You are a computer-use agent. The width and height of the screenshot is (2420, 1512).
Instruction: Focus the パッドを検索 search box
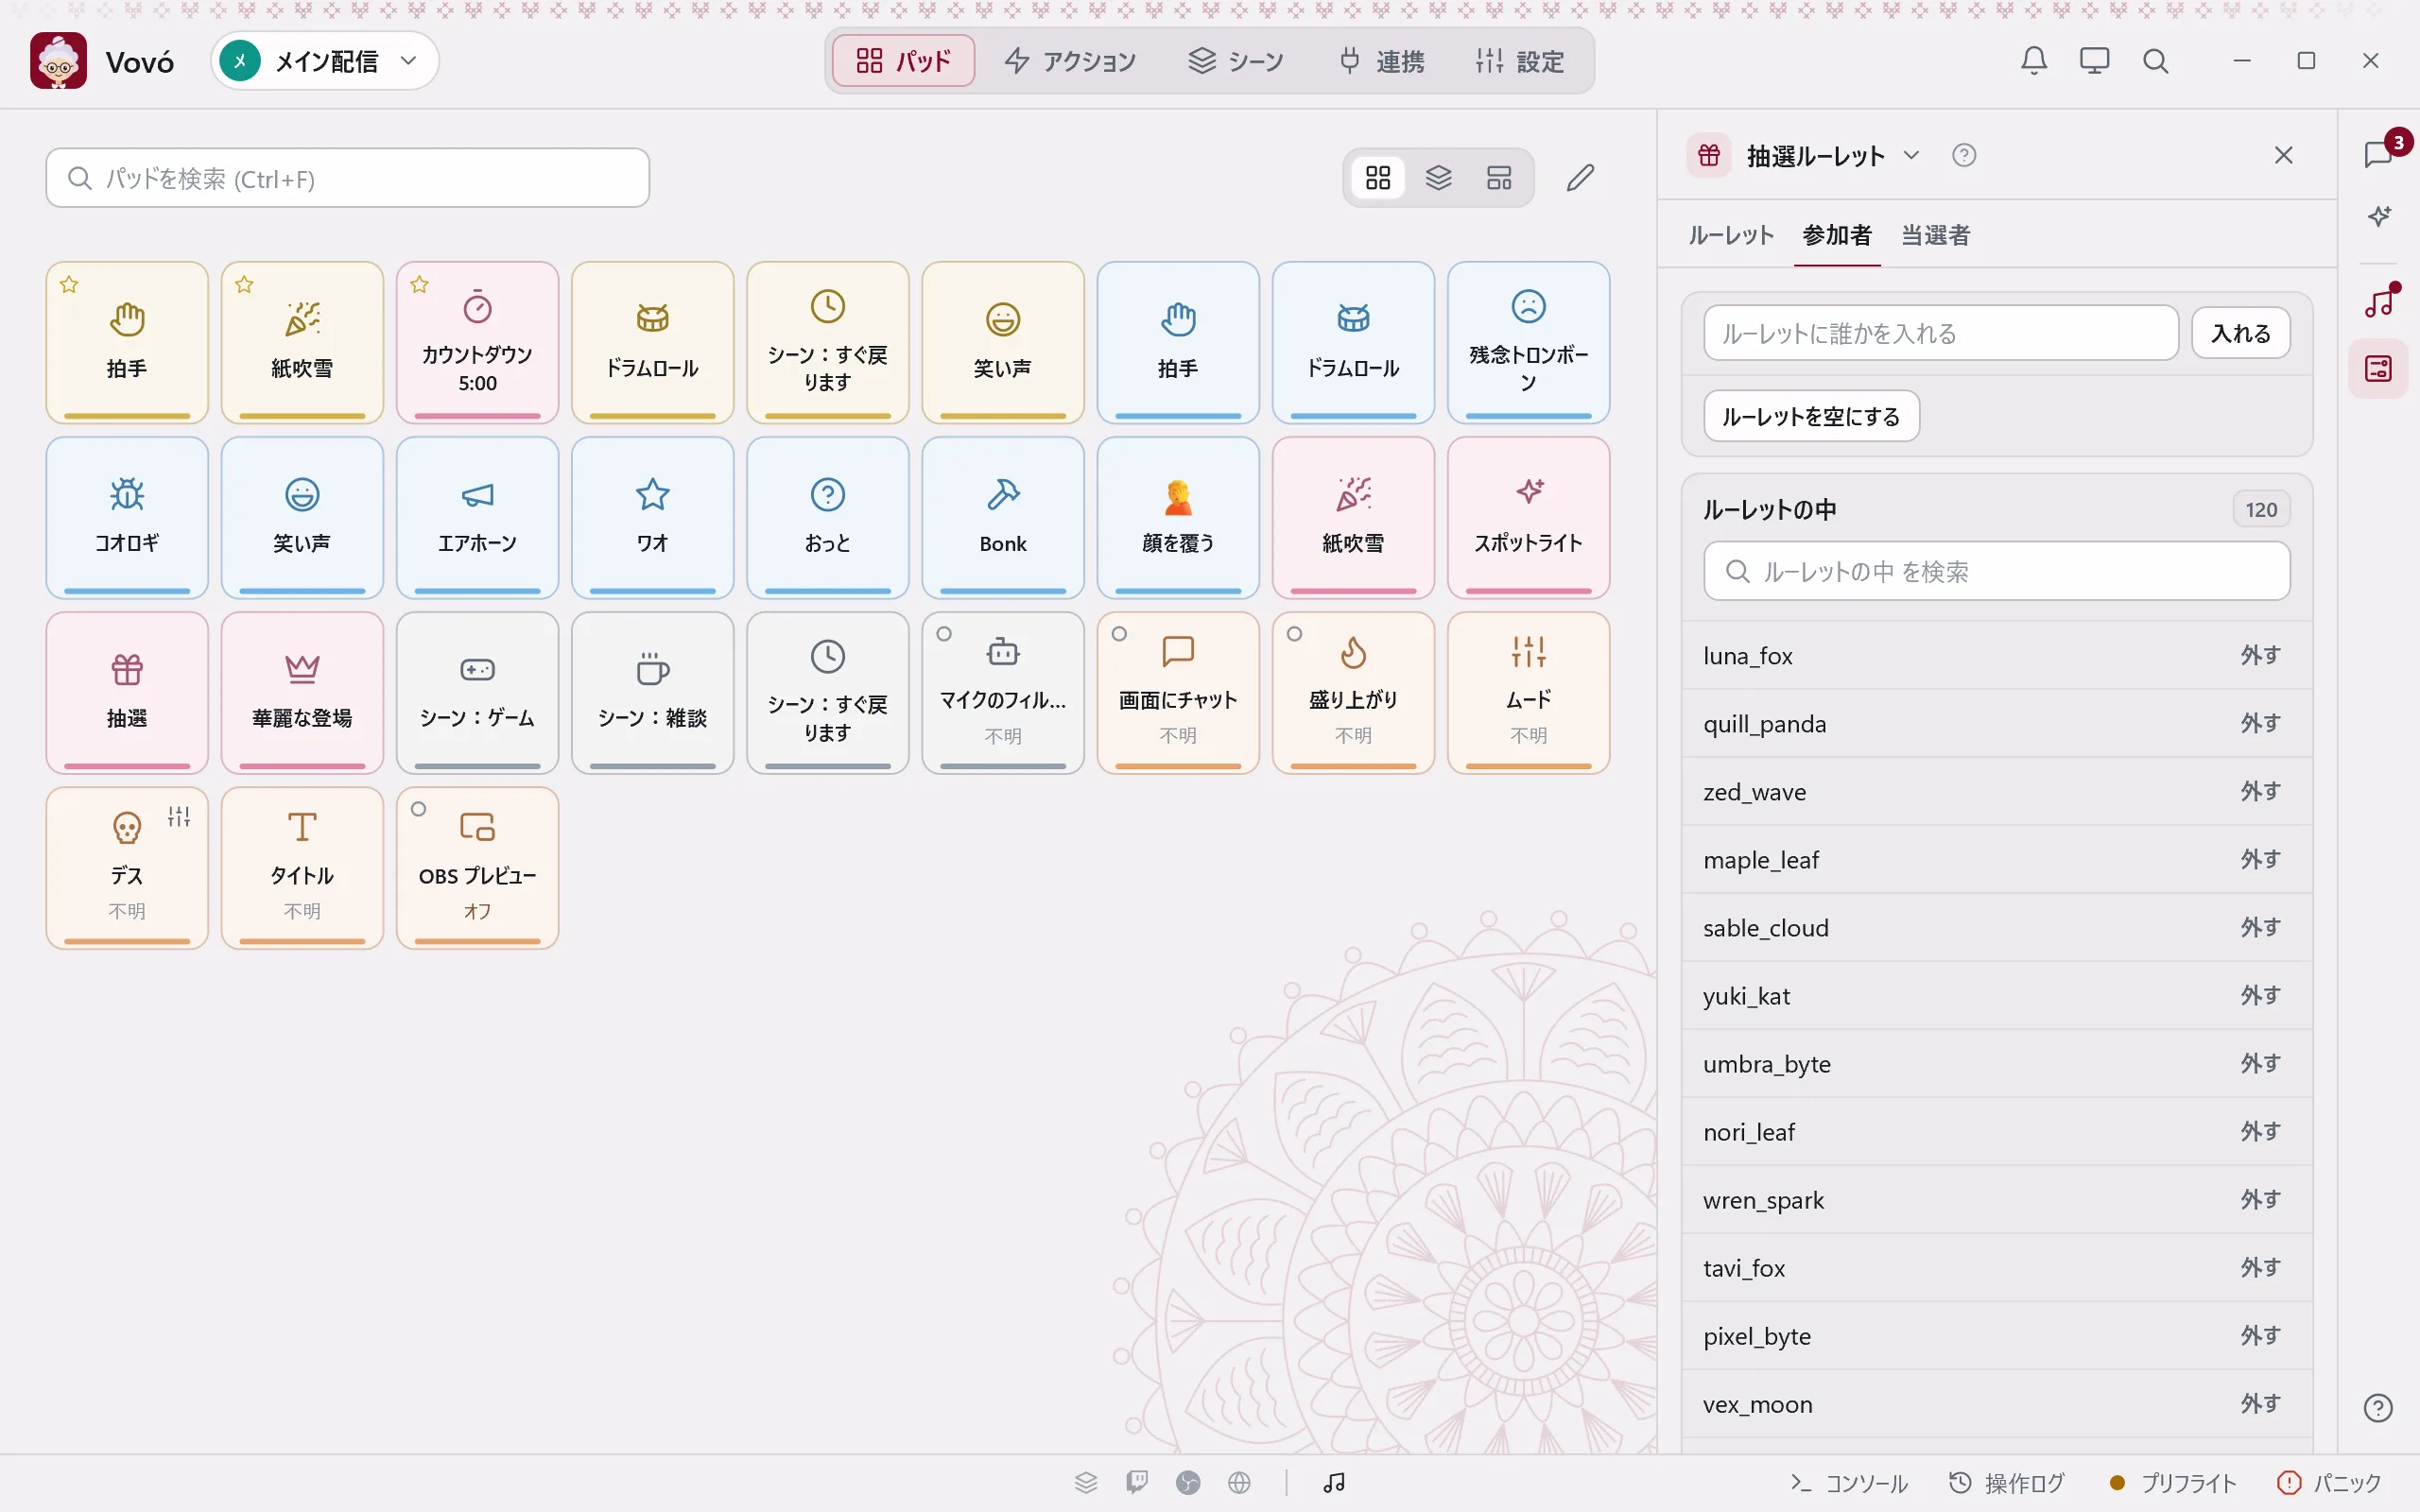click(x=347, y=178)
